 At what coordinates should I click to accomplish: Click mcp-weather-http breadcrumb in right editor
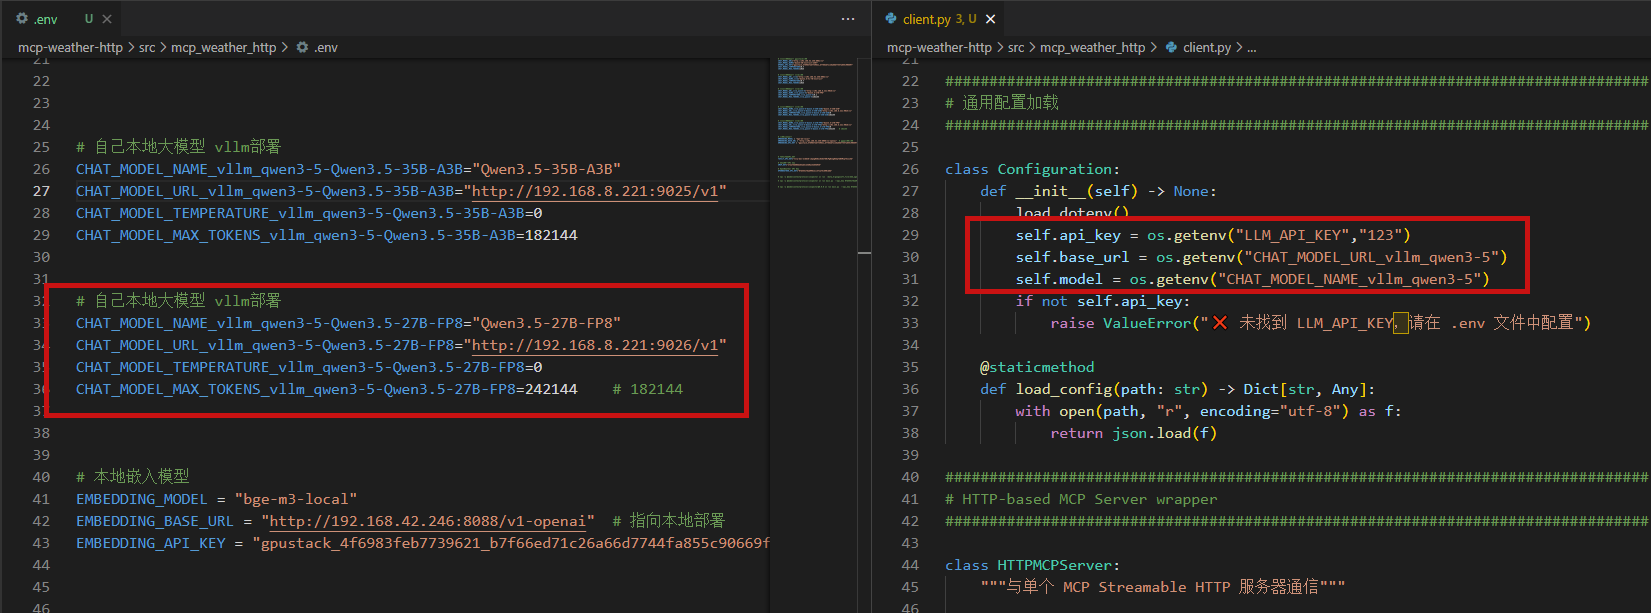pos(939,47)
